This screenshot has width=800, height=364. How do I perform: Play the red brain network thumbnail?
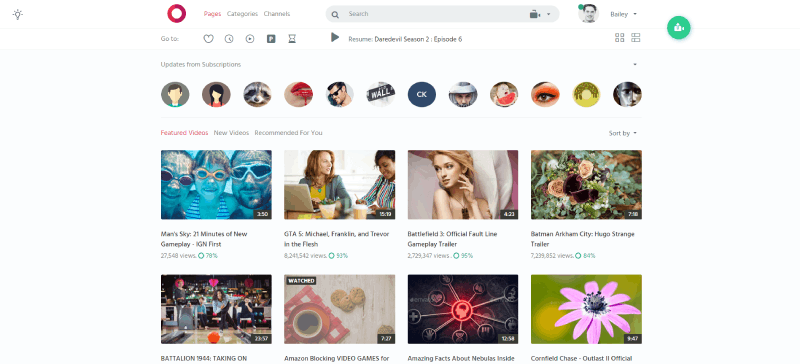click(463, 309)
